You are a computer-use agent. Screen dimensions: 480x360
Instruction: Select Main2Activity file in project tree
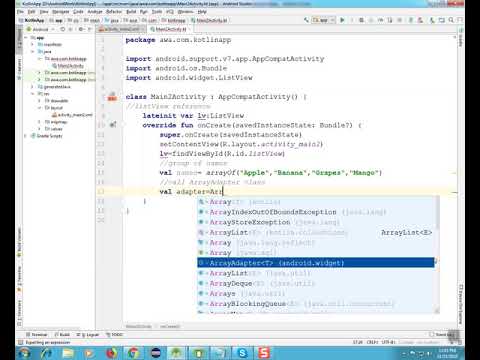pos(68,66)
